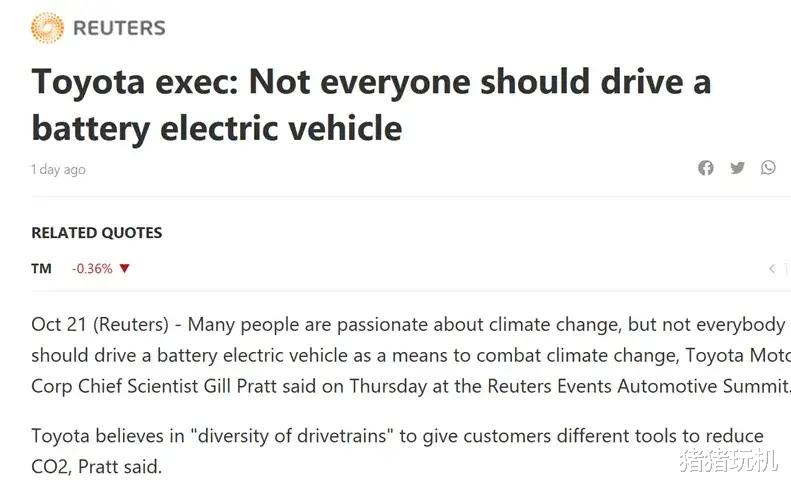
Task: Open the TM ticker symbol quote
Action: [x=41, y=269]
